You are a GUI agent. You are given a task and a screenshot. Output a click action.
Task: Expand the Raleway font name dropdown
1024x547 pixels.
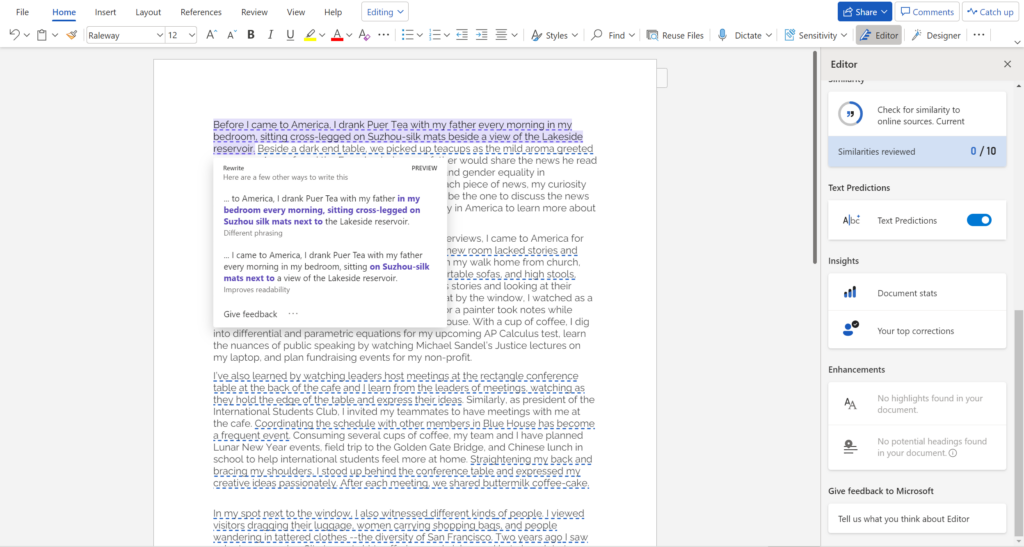coord(159,35)
